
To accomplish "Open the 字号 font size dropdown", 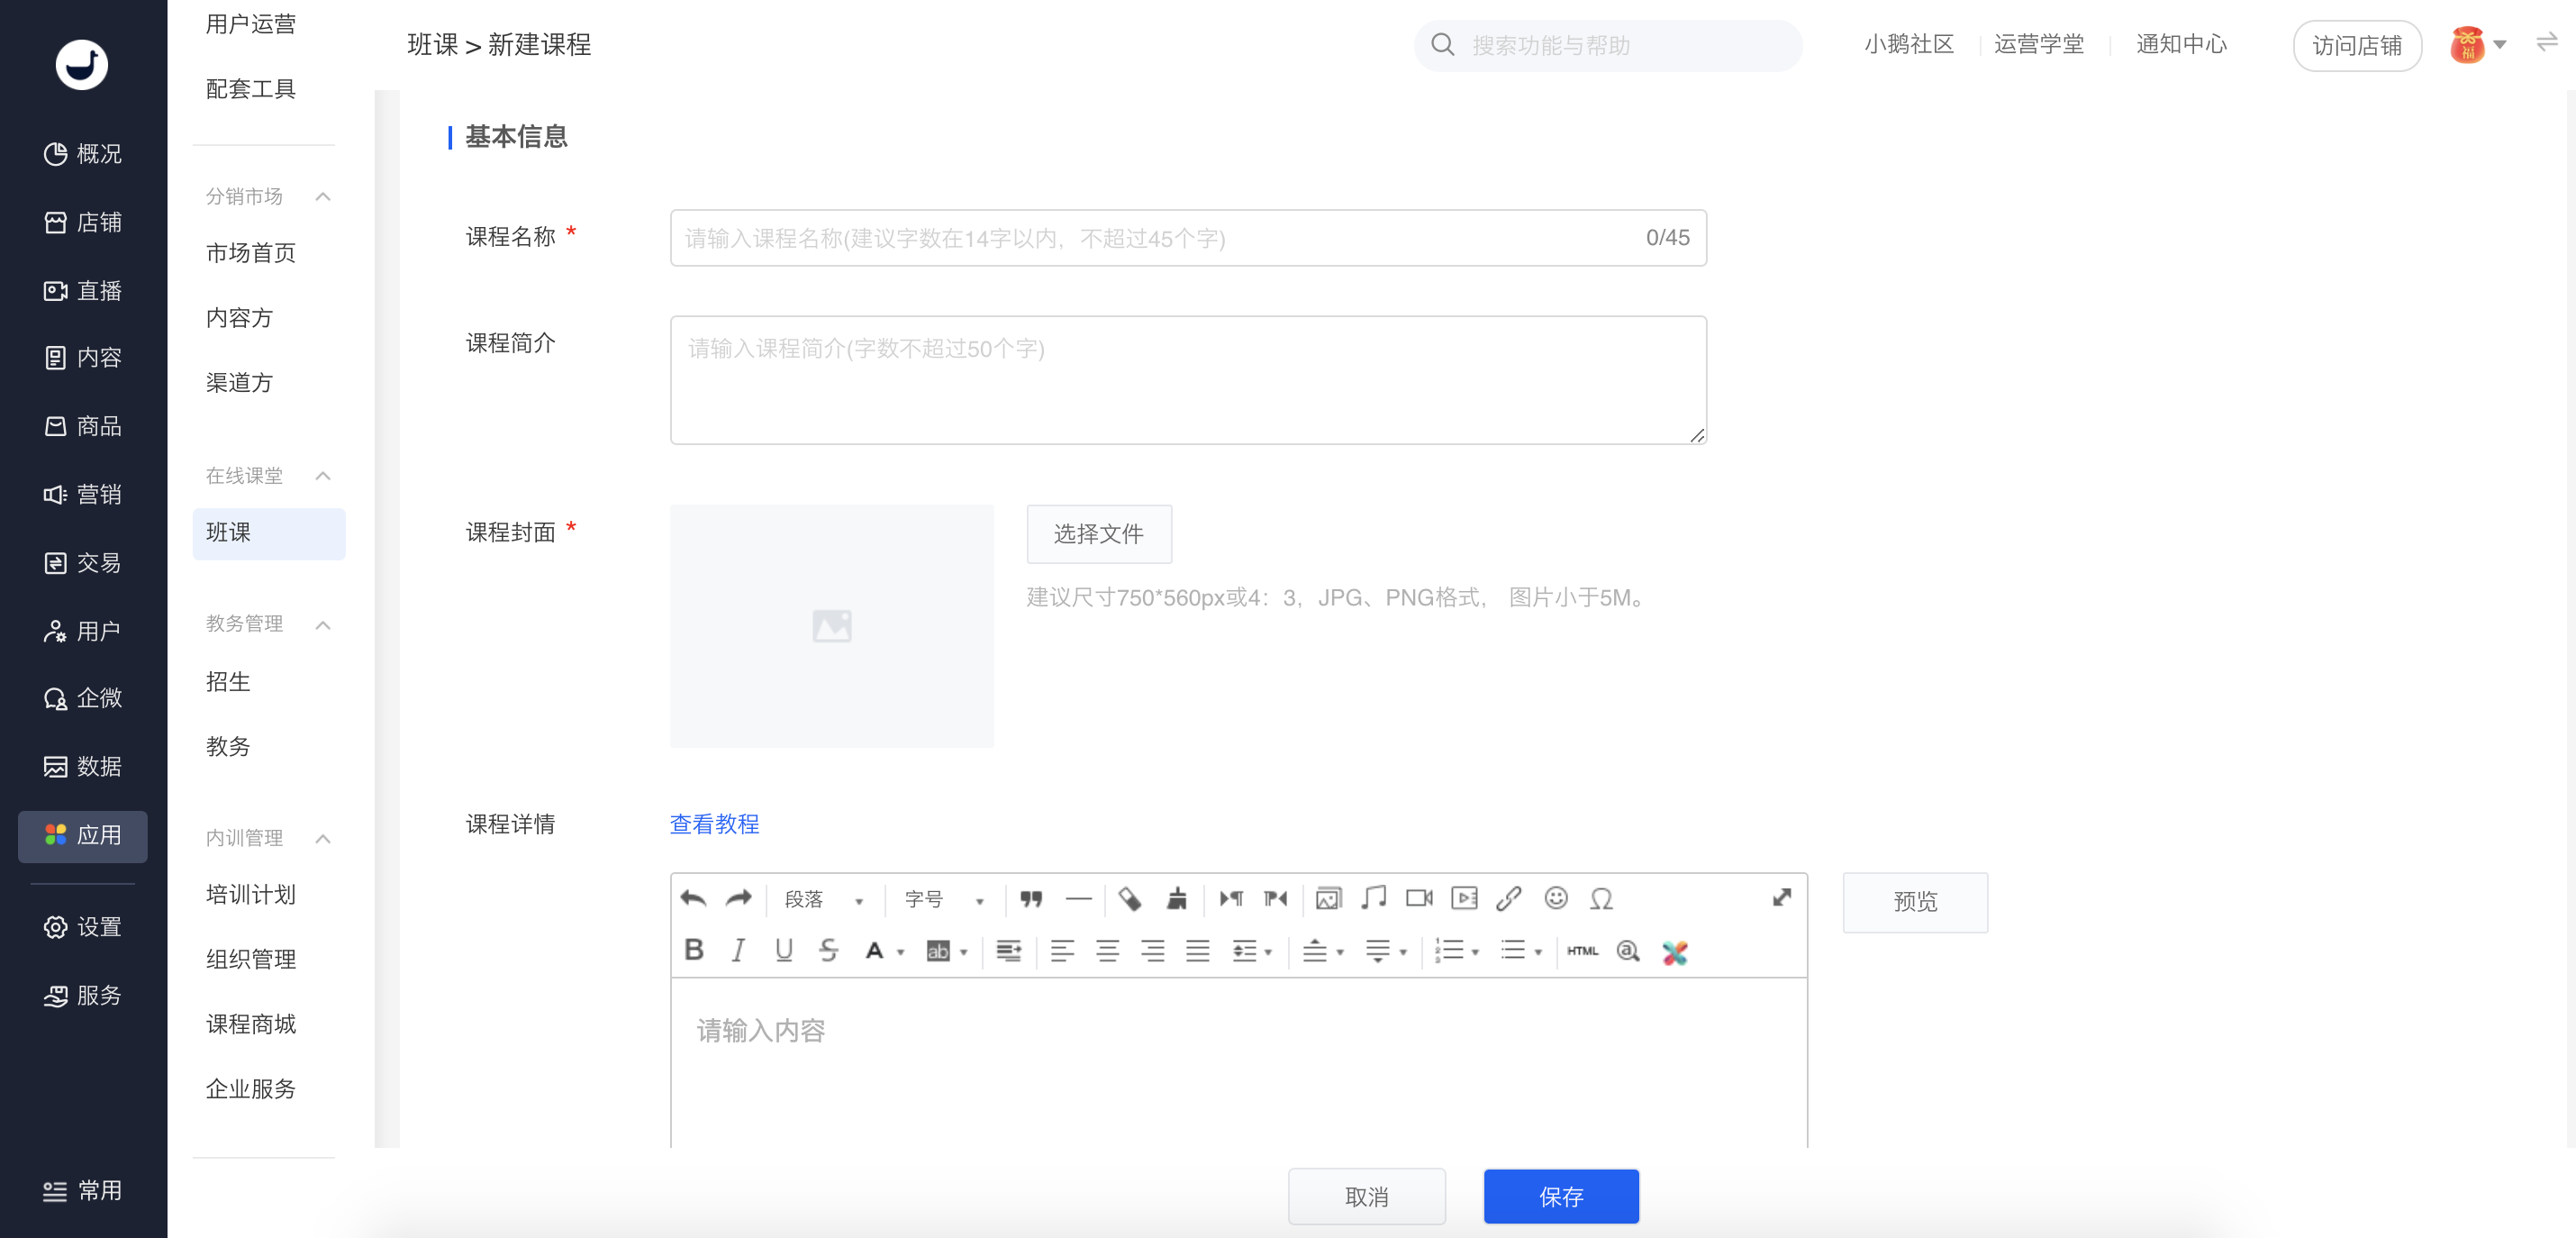I will pyautogui.click(x=942, y=899).
